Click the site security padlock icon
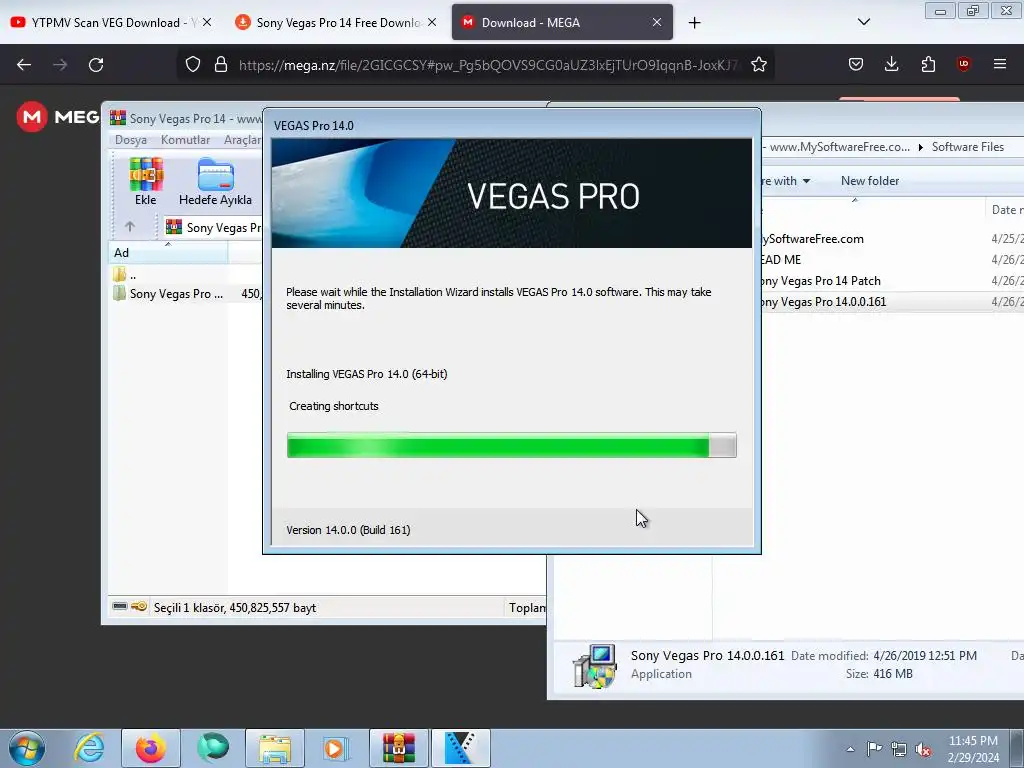1024x768 pixels. click(221, 65)
